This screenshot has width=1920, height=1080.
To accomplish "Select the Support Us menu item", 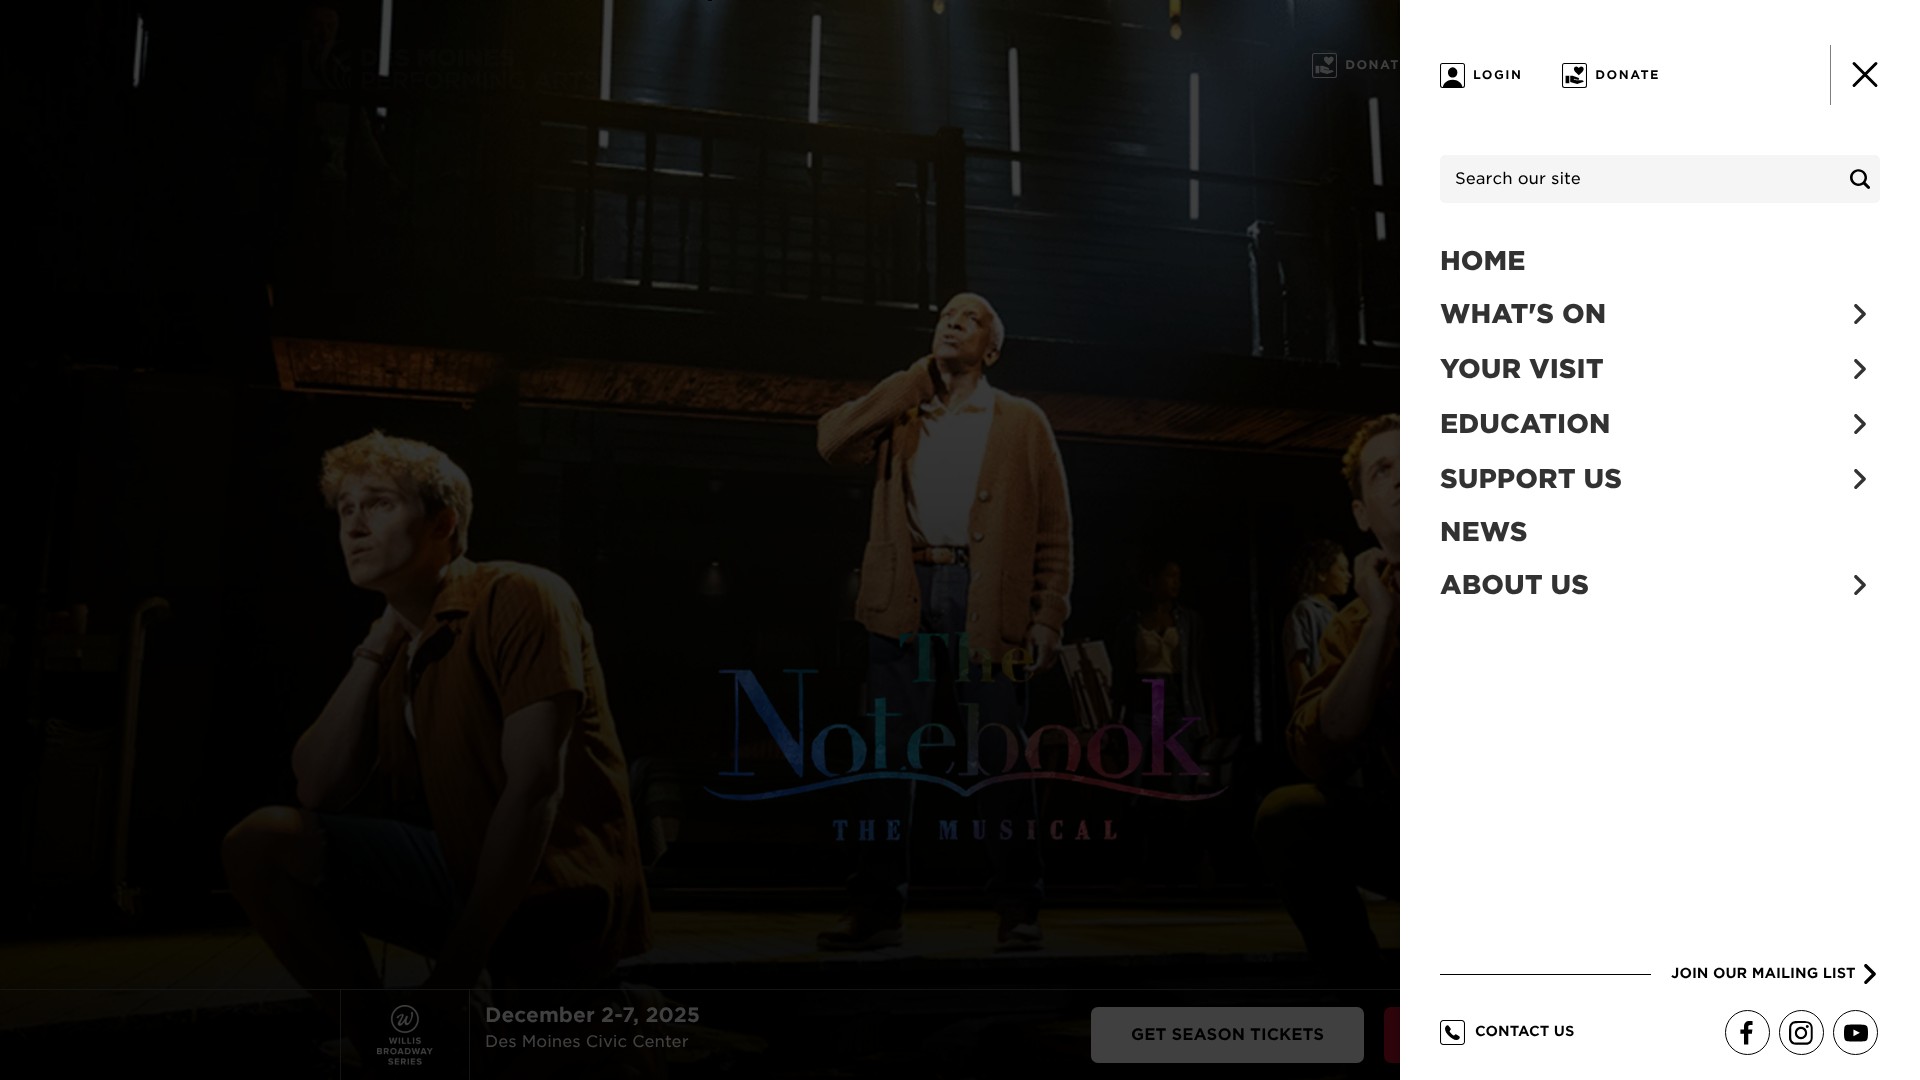I will pyautogui.click(x=1530, y=479).
